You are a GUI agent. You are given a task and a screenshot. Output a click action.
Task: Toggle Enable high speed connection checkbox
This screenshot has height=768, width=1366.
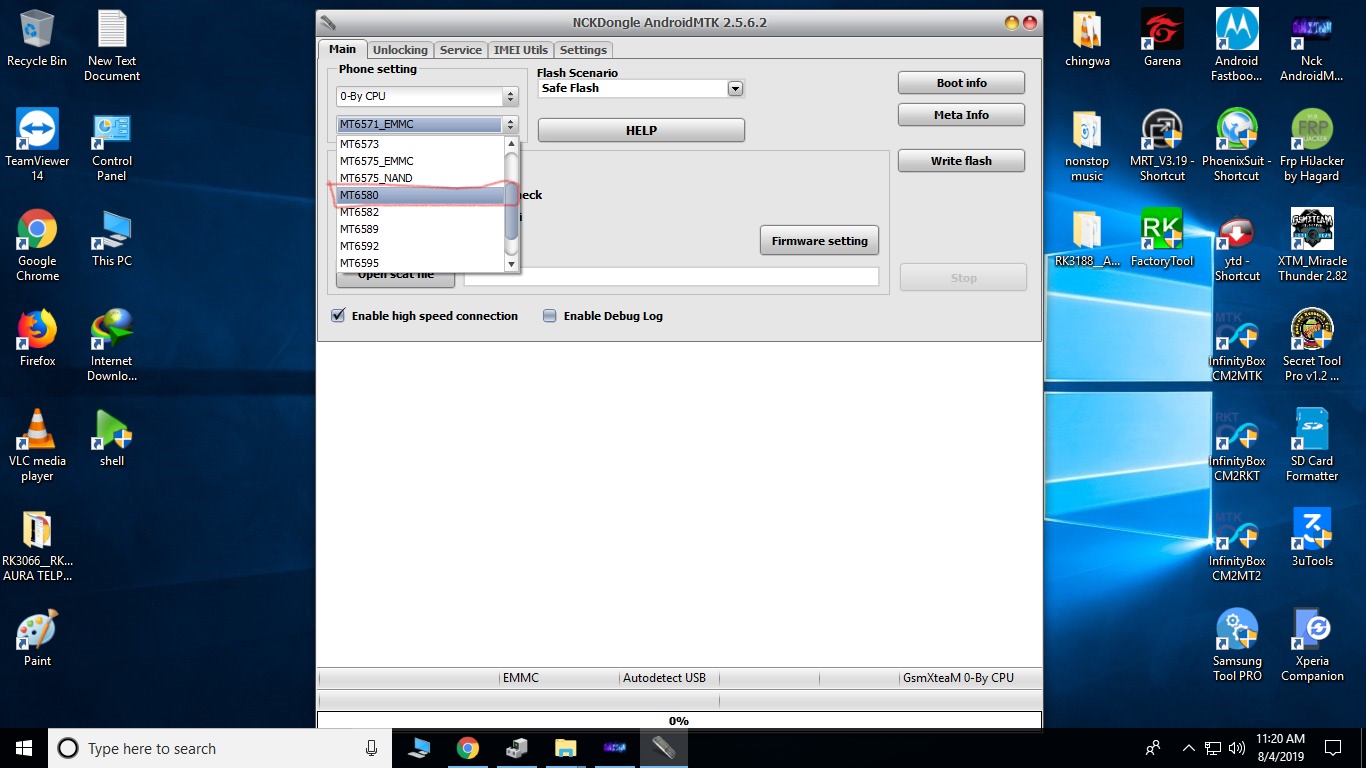pos(338,316)
